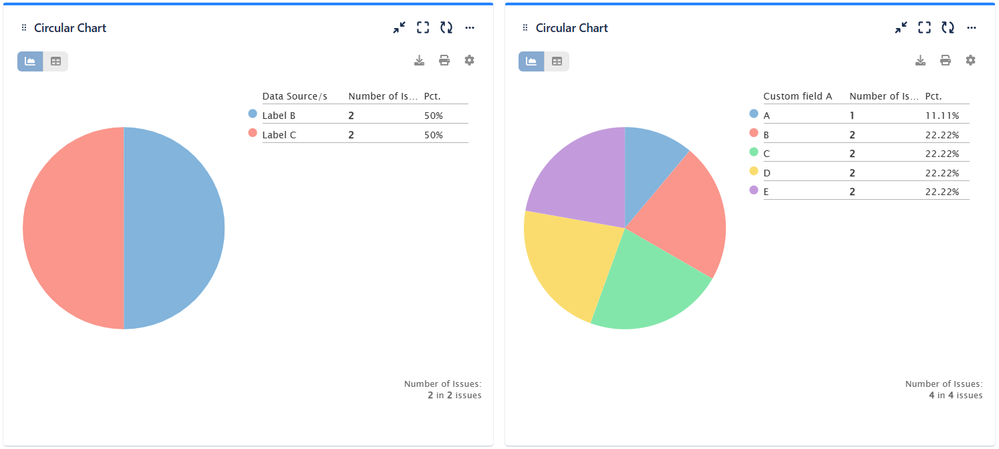The width and height of the screenshot is (999, 449).
Task: Click issue count 2 for Label B
Action: (x=351, y=116)
